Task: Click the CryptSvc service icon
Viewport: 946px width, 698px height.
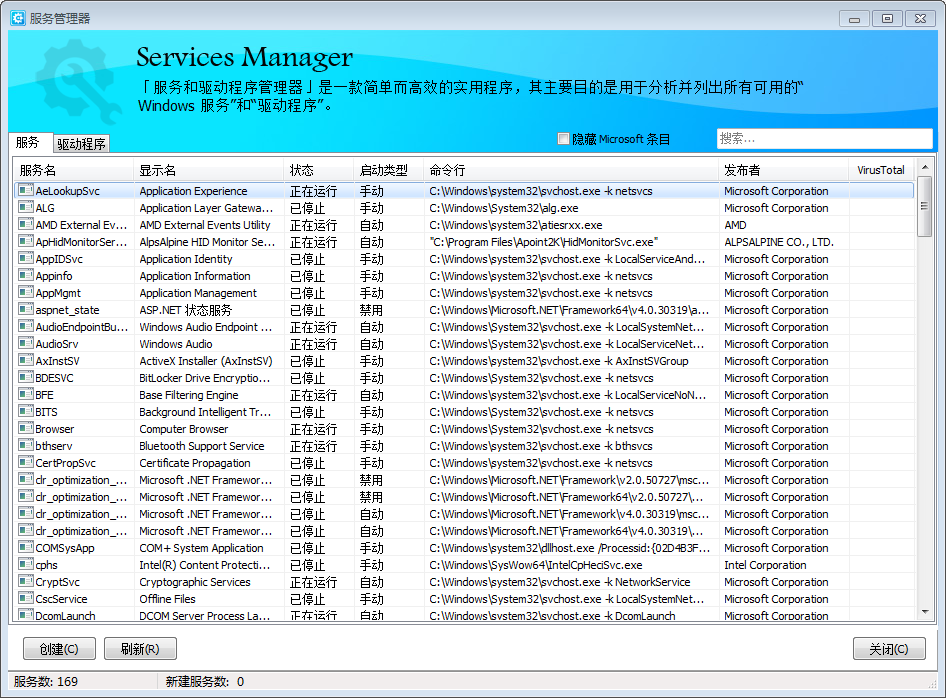Action: coord(26,582)
